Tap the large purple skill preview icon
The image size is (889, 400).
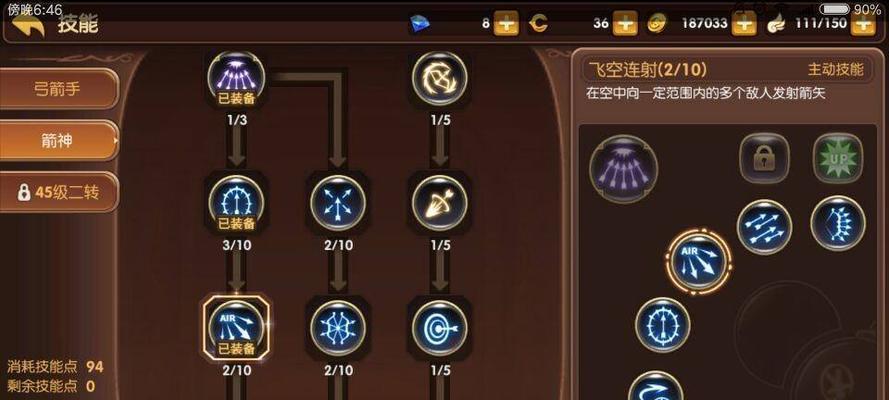coord(624,169)
